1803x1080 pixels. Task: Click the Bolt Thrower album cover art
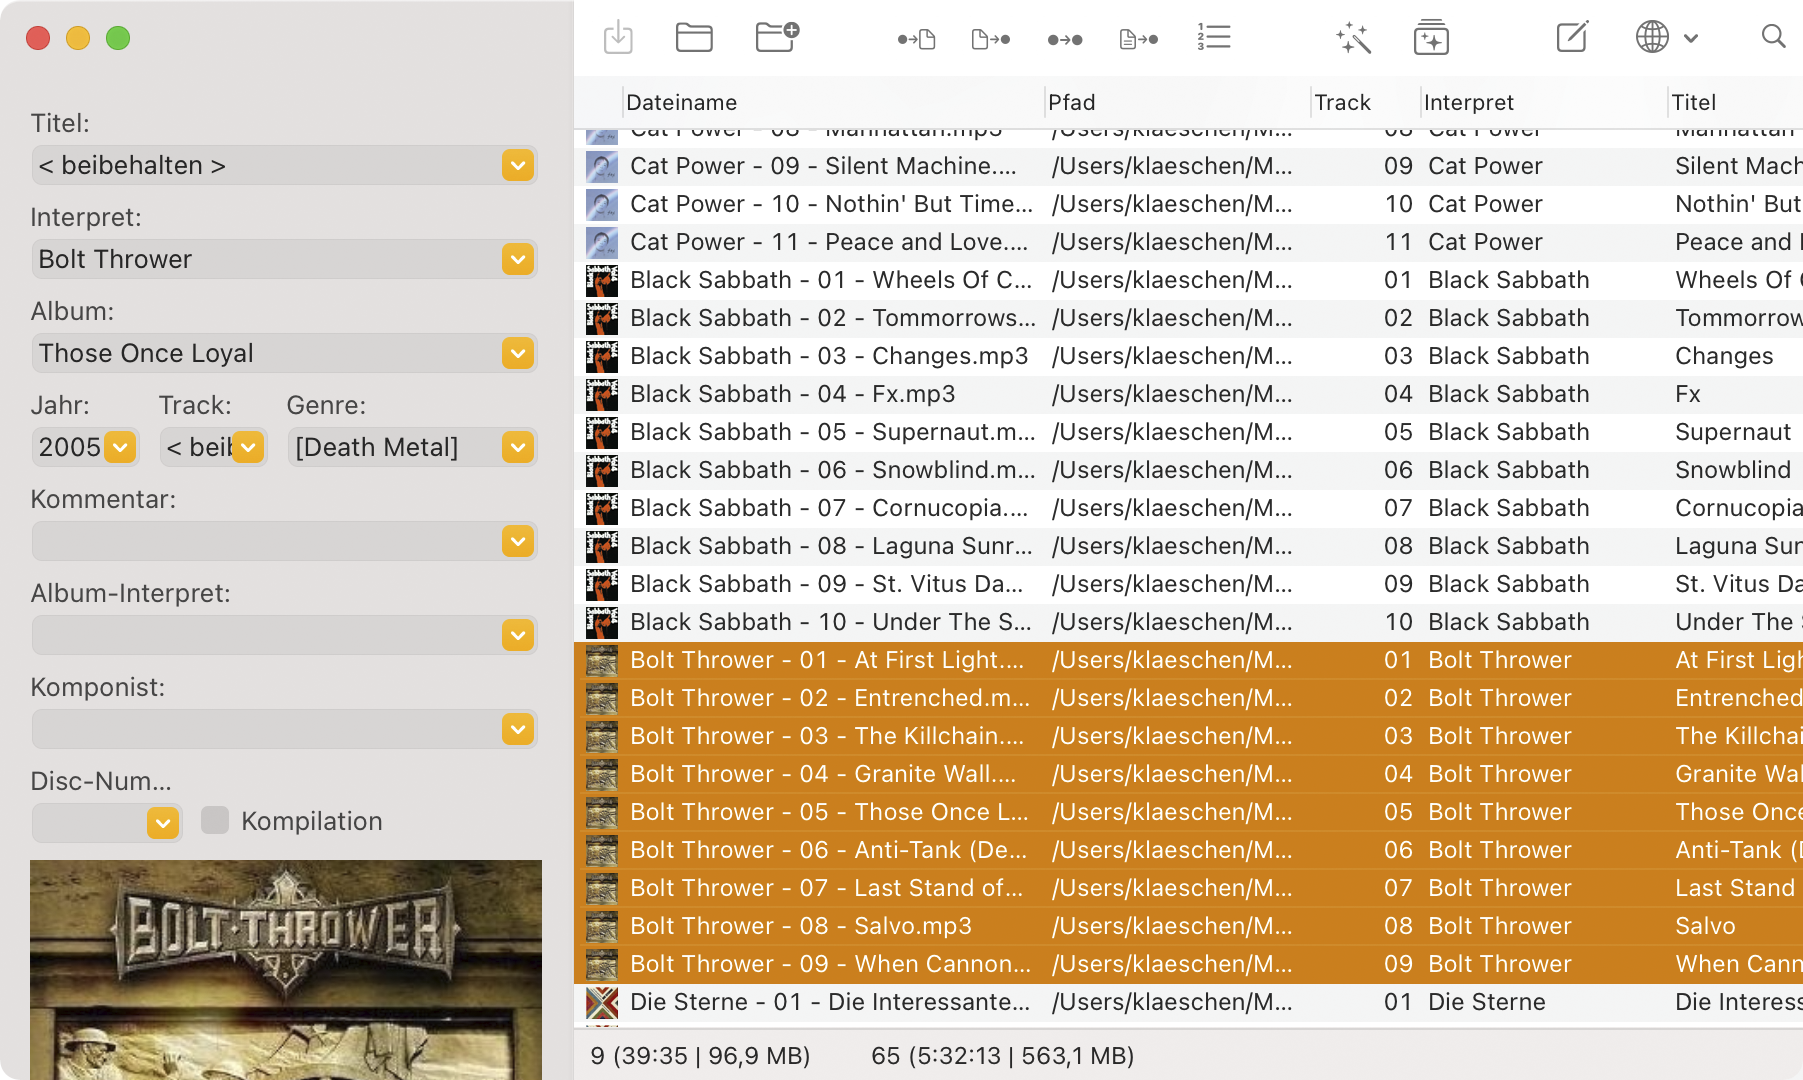[286, 970]
